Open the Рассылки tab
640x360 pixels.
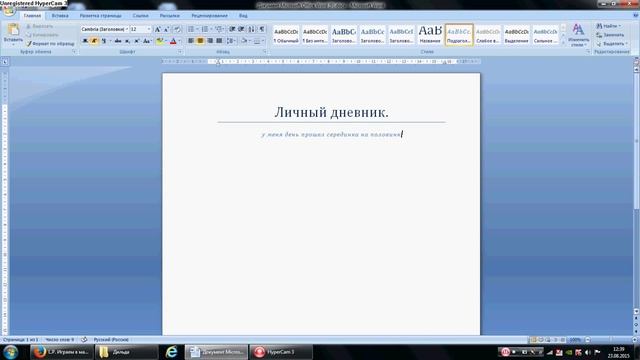pyautogui.click(x=170, y=16)
